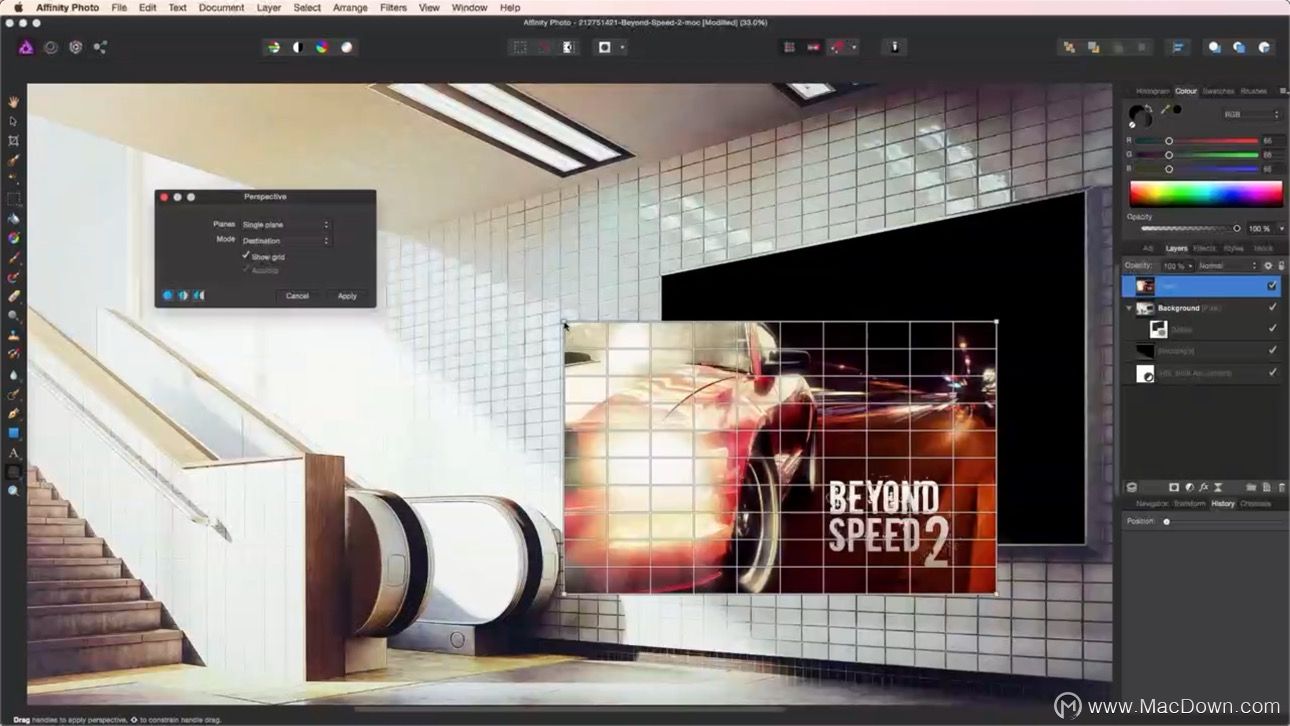The width and height of the screenshot is (1290, 726).
Task: Click the split view icon in Perspective dialog
Action: (183, 295)
